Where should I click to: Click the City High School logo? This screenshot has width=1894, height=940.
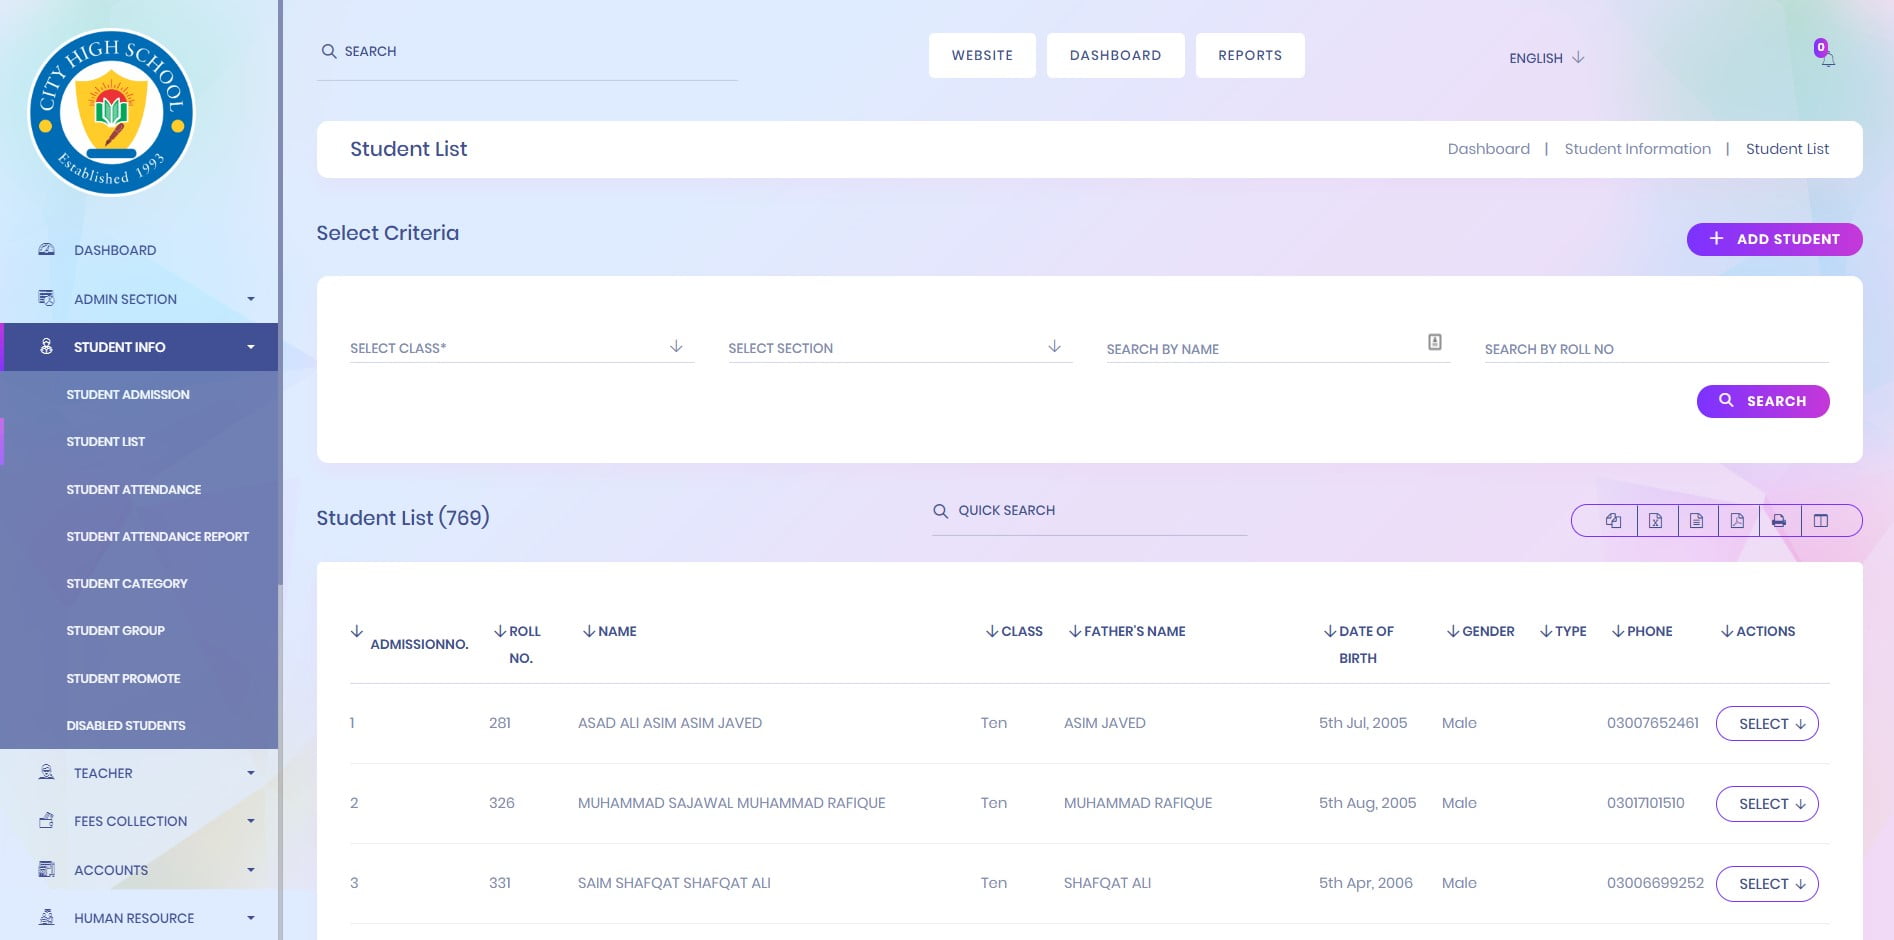coord(111,112)
